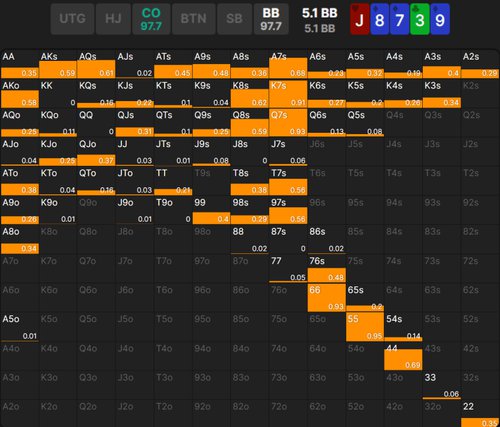The width and height of the screenshot is (500, 427).
Task: Switch to the BB position tab
Action: point(271,19)
